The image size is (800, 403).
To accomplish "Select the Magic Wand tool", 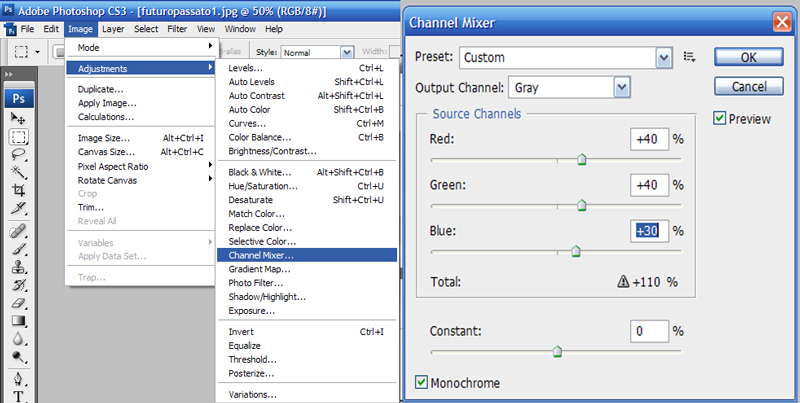I will click(x=18, y=172).
